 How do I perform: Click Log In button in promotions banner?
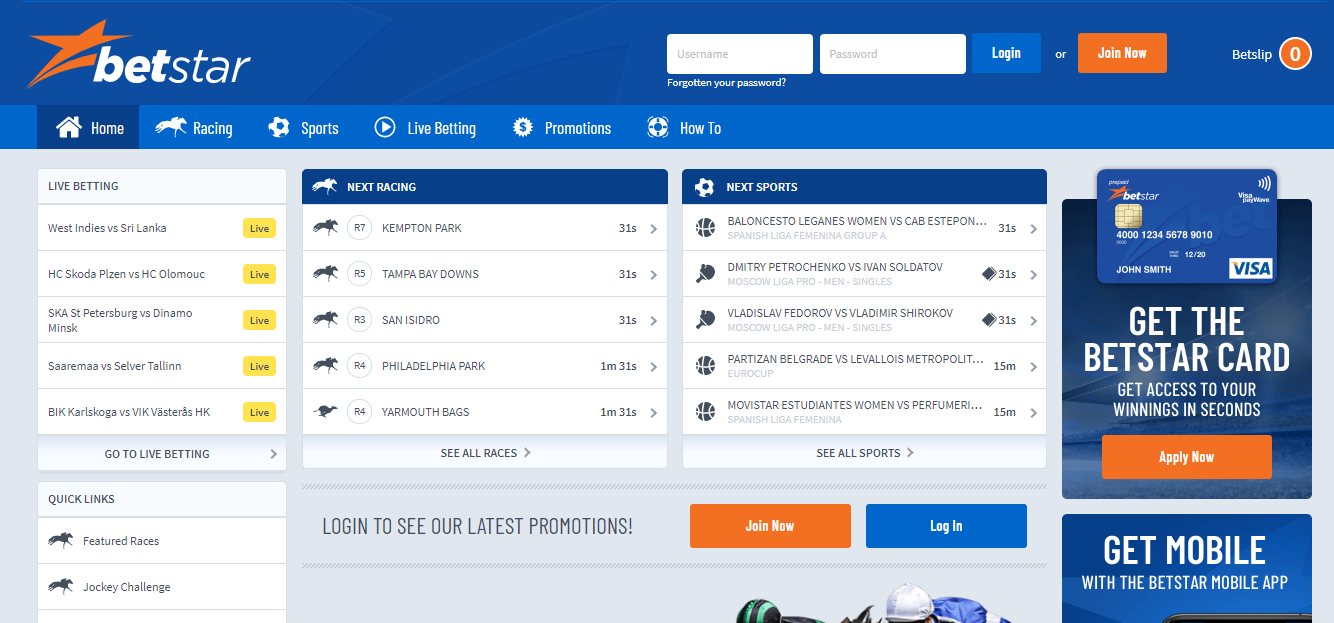pos(946,526)
